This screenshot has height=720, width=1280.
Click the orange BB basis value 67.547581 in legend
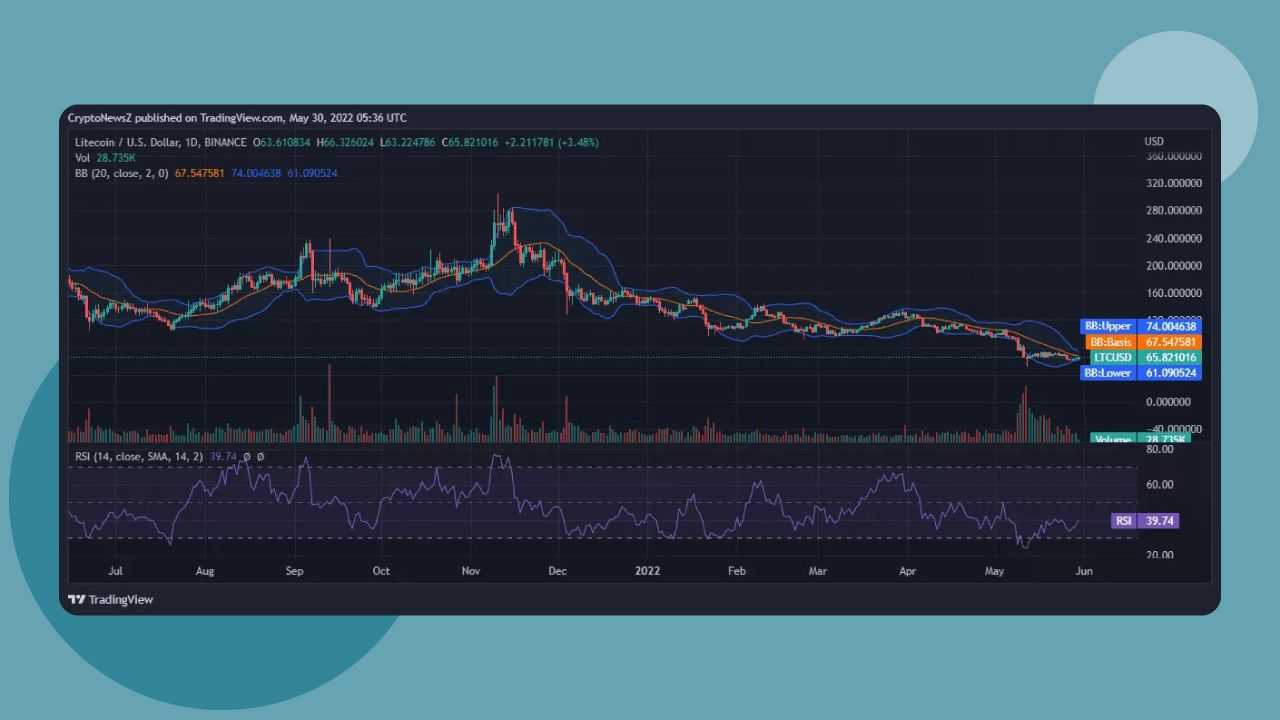[x=200, y=173]
